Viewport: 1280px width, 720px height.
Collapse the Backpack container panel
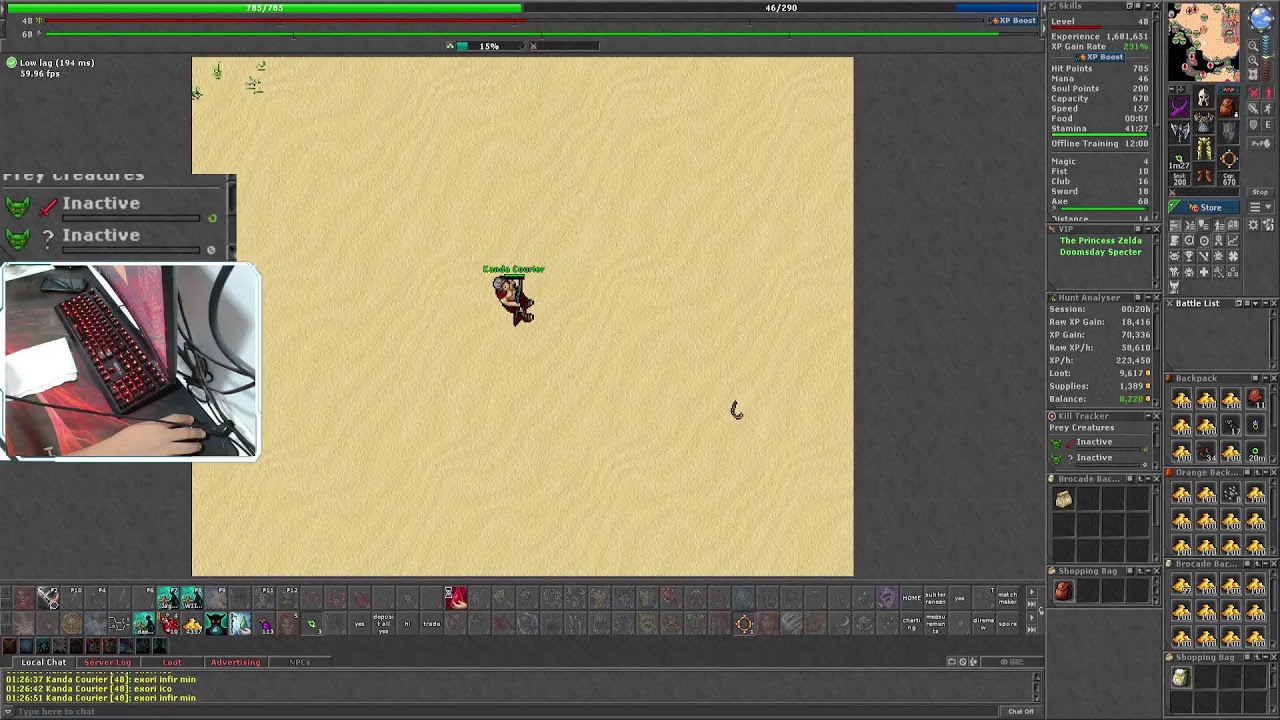1264,378
